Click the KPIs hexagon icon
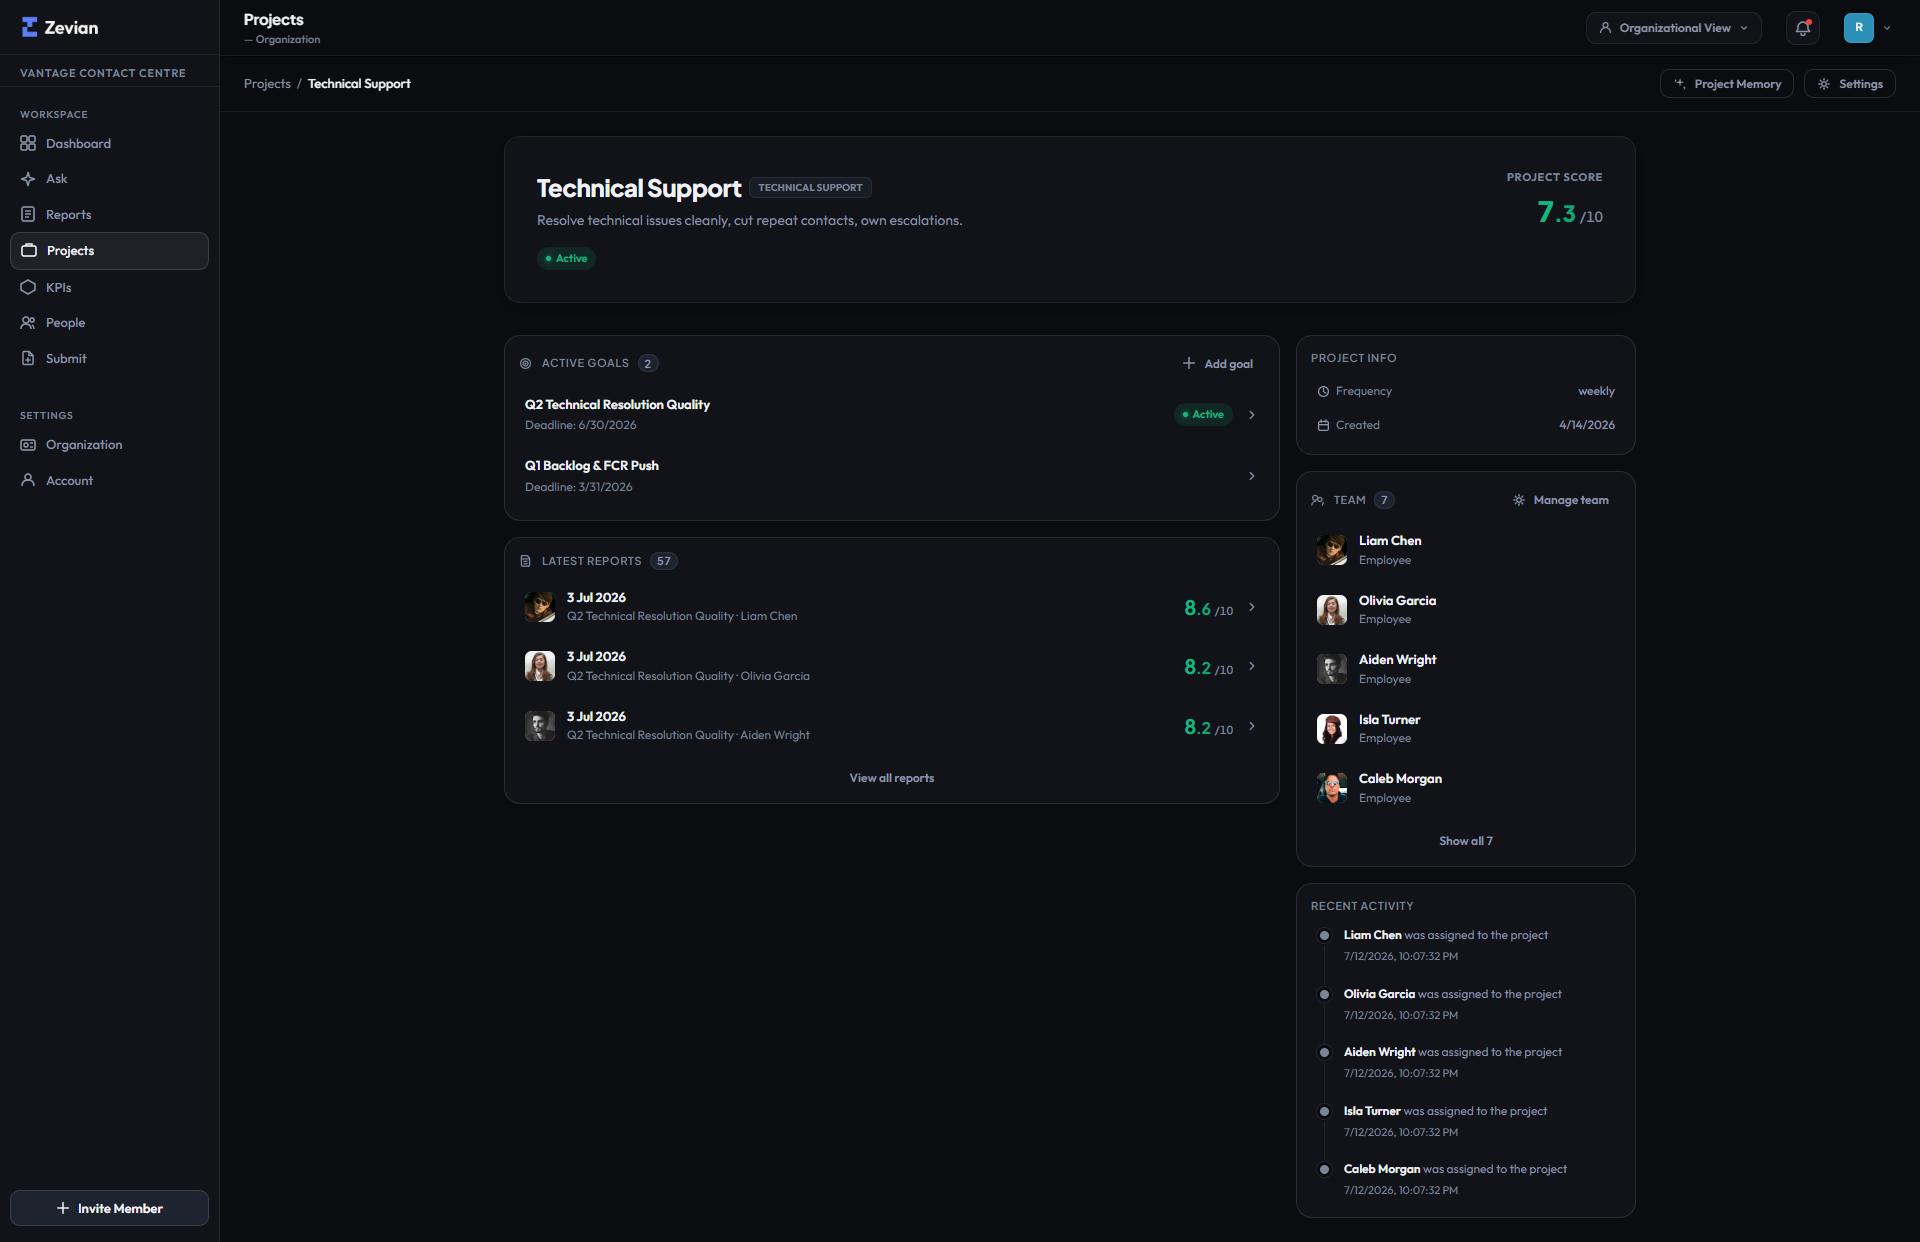Image resolution: width=1920 pixels, height=1242 pixels. tap(28, 287)
